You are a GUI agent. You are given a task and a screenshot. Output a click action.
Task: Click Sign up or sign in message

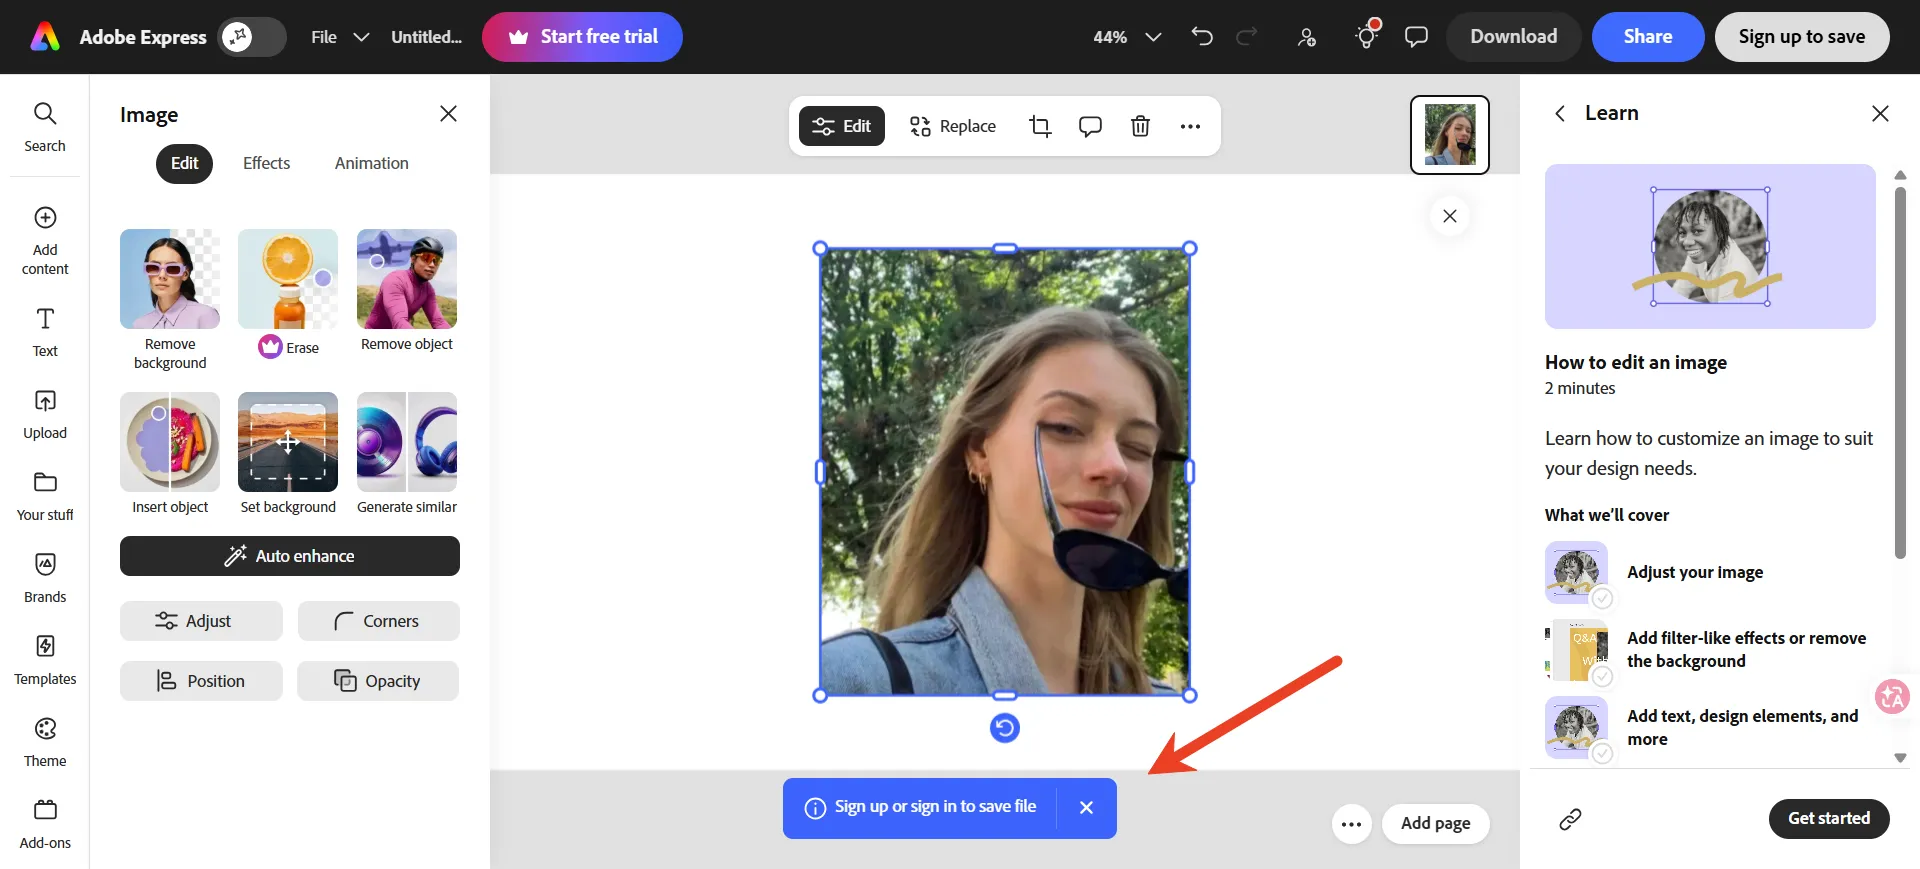coord(935,806)
